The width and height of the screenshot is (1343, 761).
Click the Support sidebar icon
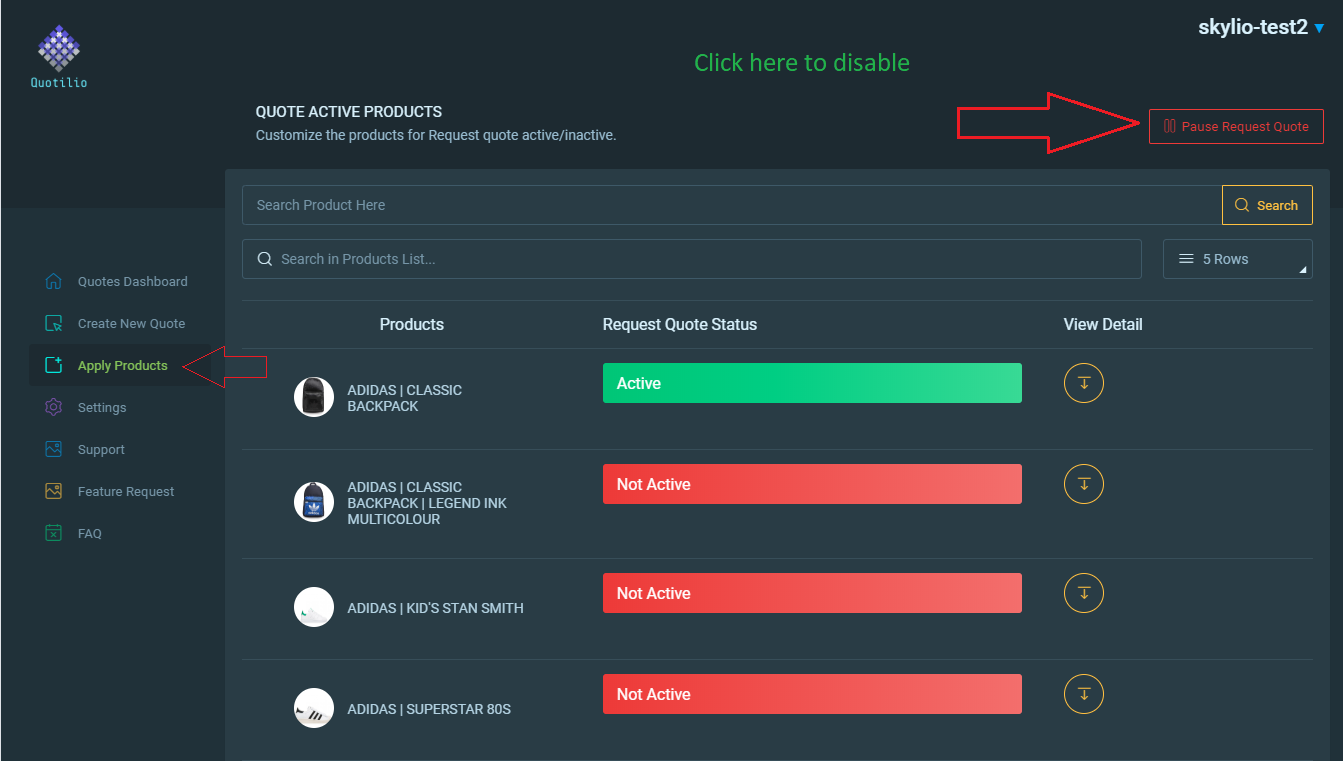(x=54, y=449)
